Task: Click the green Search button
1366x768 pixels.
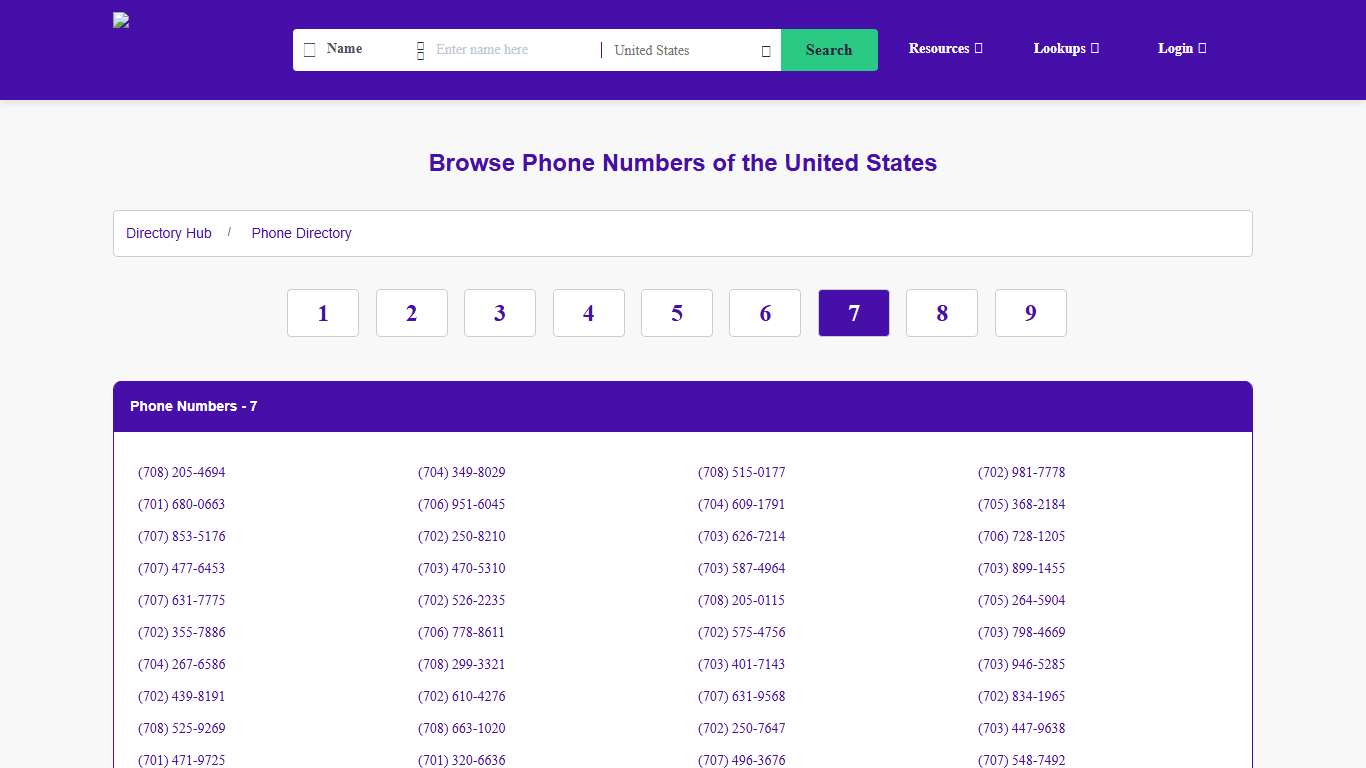Action: tap(829, 50)
